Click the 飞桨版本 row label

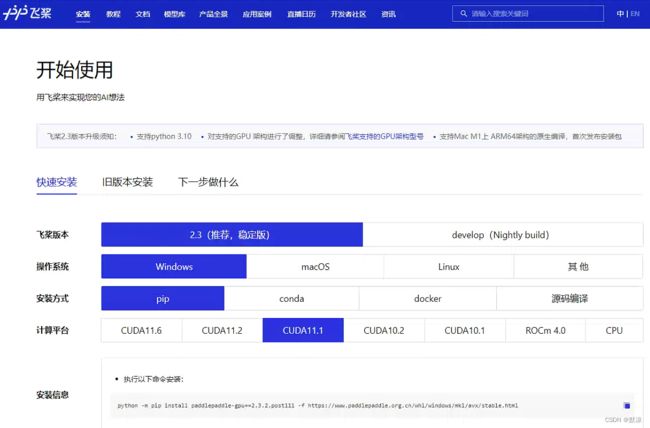(x=52, y=235)
